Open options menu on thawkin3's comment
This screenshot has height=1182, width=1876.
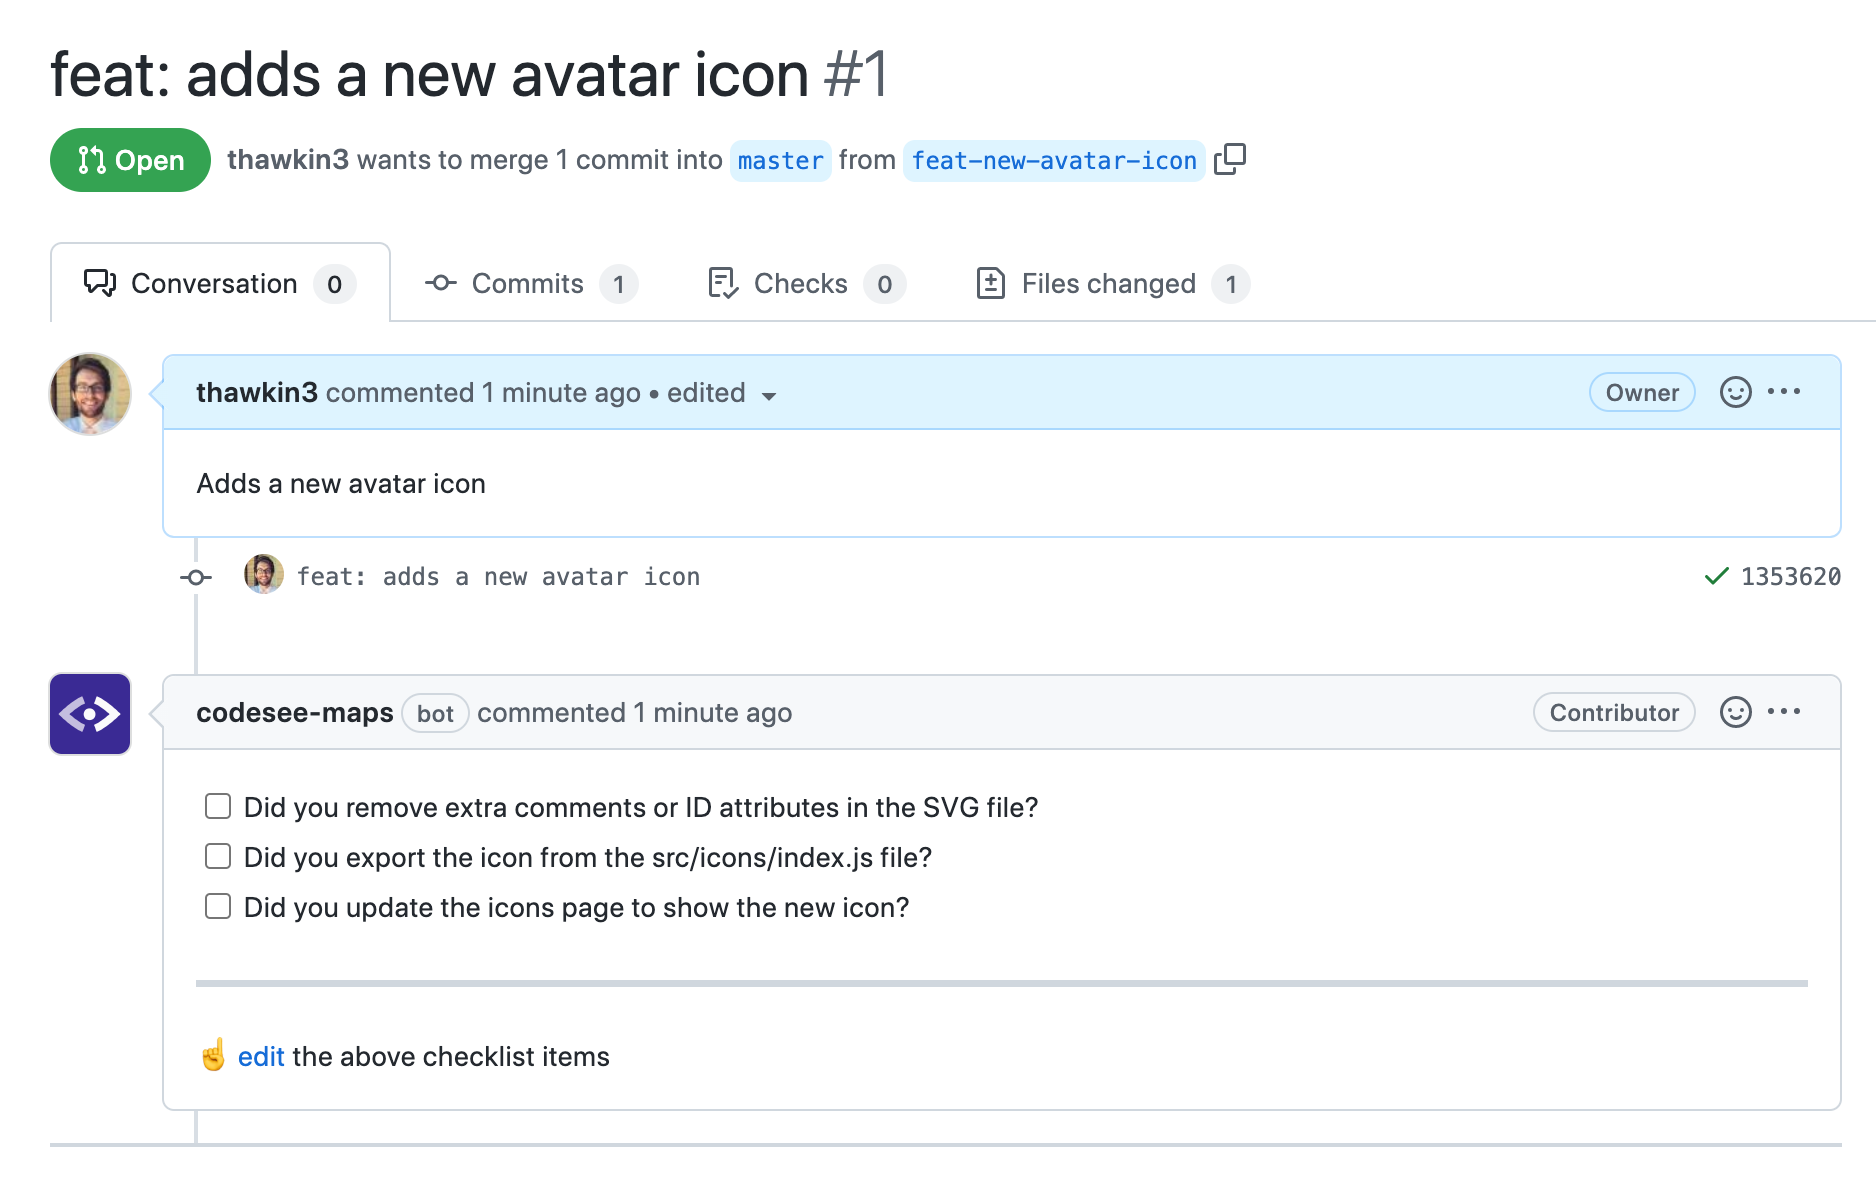click(x=1784, y=392)
